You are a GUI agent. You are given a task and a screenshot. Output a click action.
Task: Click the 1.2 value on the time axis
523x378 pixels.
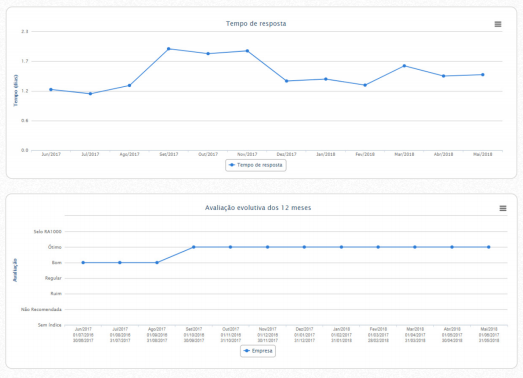pos(25,91)
